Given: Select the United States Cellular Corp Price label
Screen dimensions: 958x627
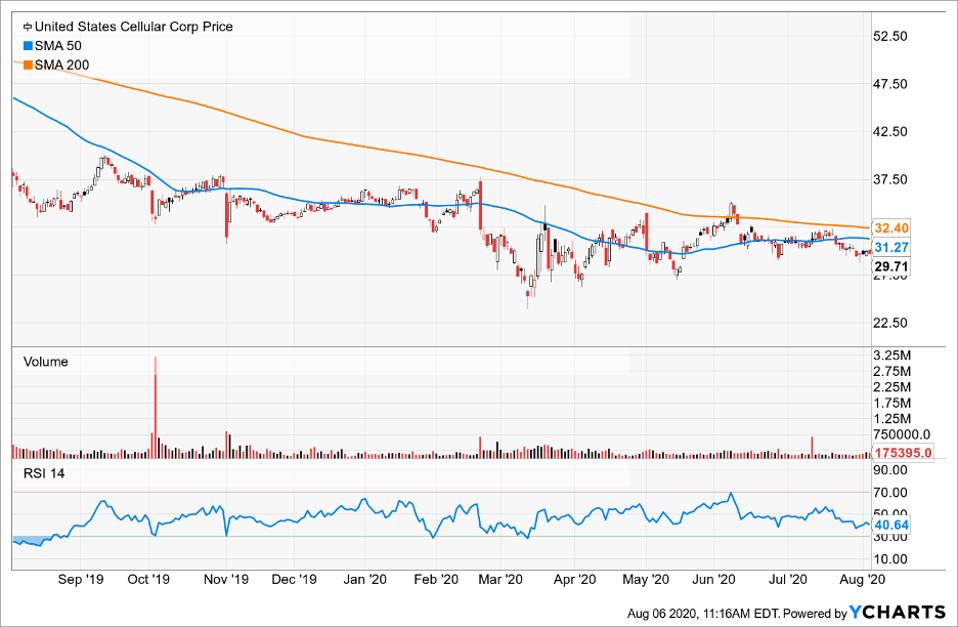Looking at the screenshot, I should coord(134,27).
